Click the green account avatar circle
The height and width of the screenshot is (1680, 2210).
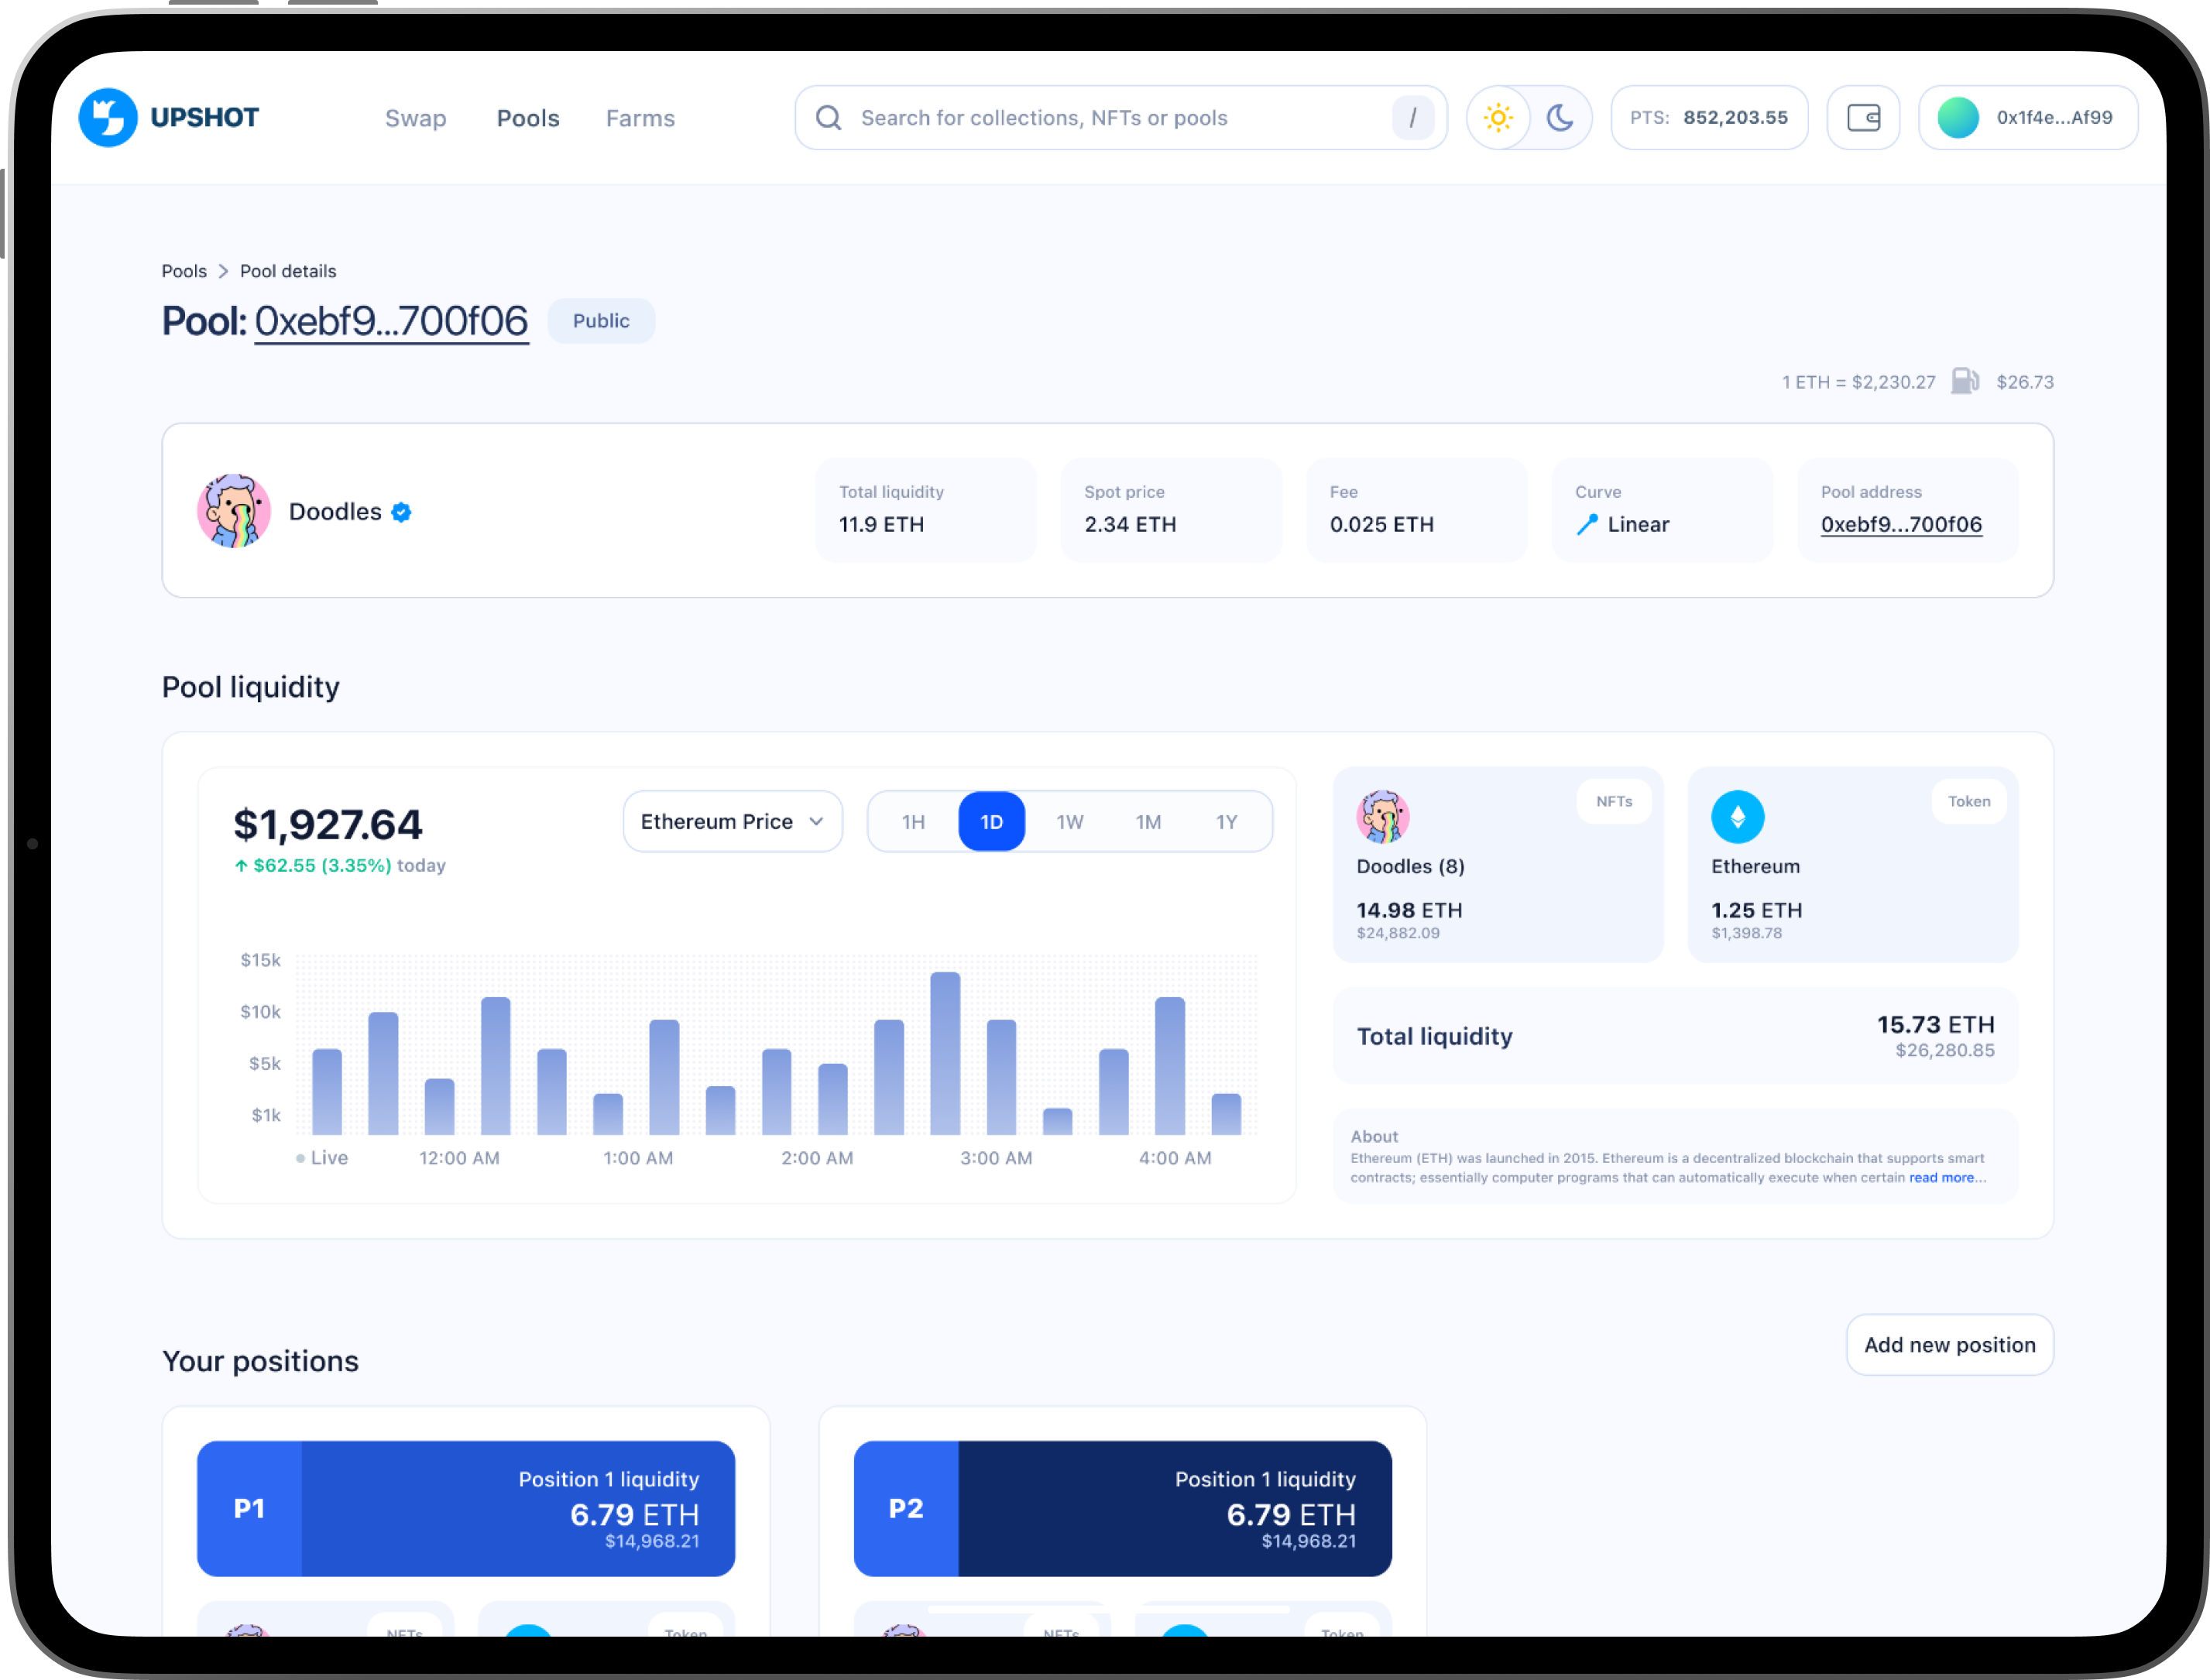click(1957, 118)
